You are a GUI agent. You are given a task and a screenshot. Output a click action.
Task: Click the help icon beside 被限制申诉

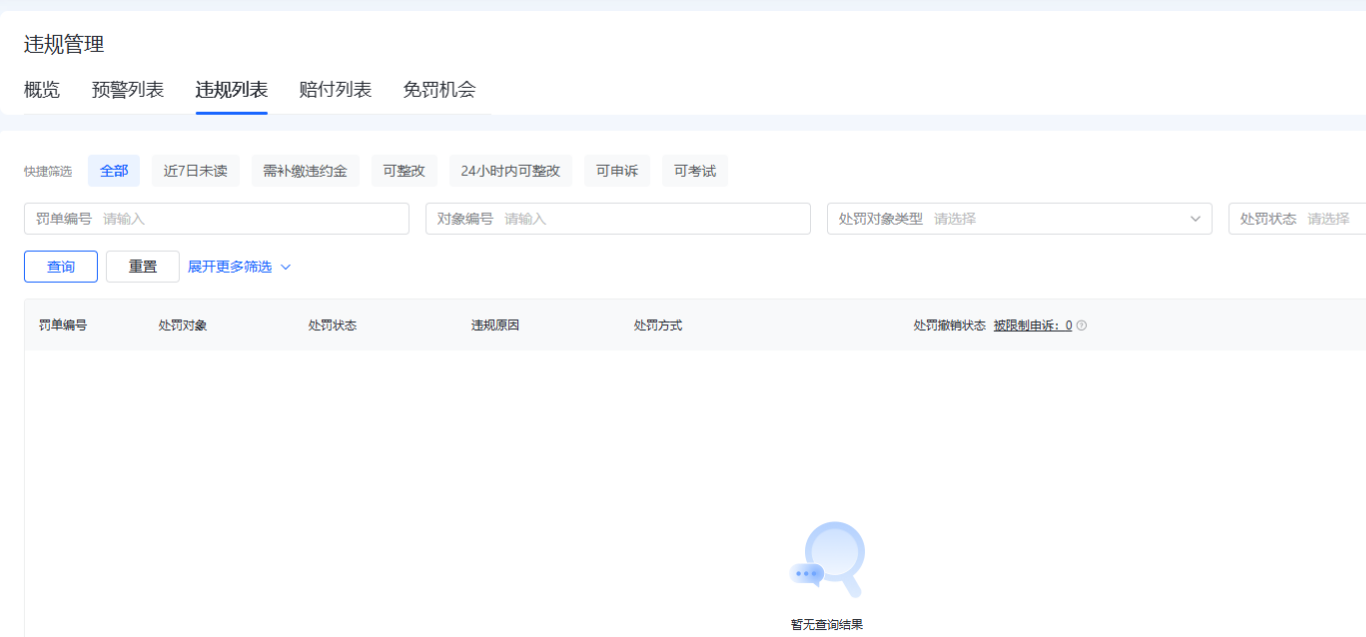pos(1081,326)
